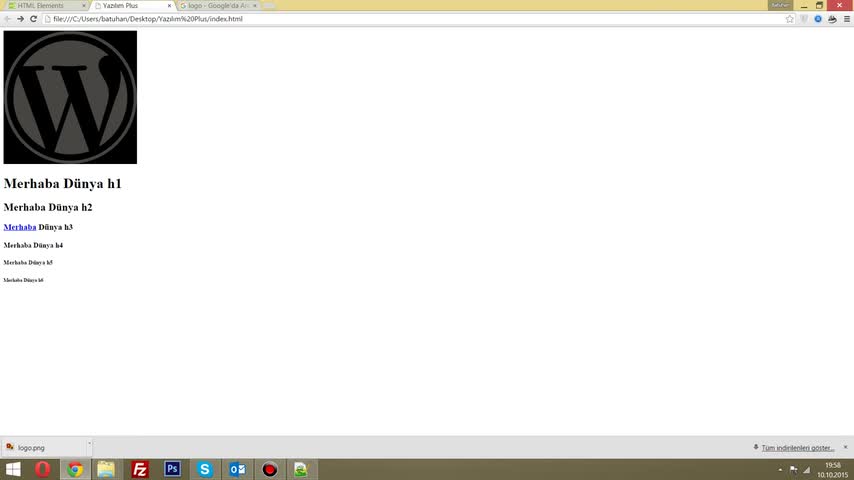This screenshot has width=854, height=480.
Task: Bookmark this page with the star icon
Action: [x=790, y=19]
